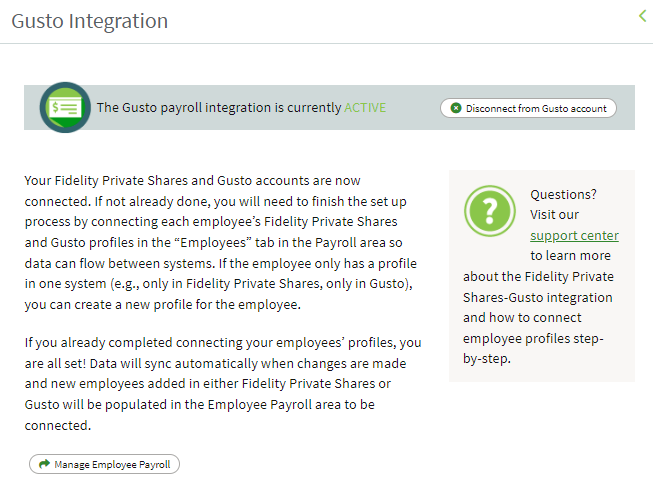Click the green arrow icon beside Manage Employee Payroll
This screenshot has width=653, height=482.
[x=44, y=464]
